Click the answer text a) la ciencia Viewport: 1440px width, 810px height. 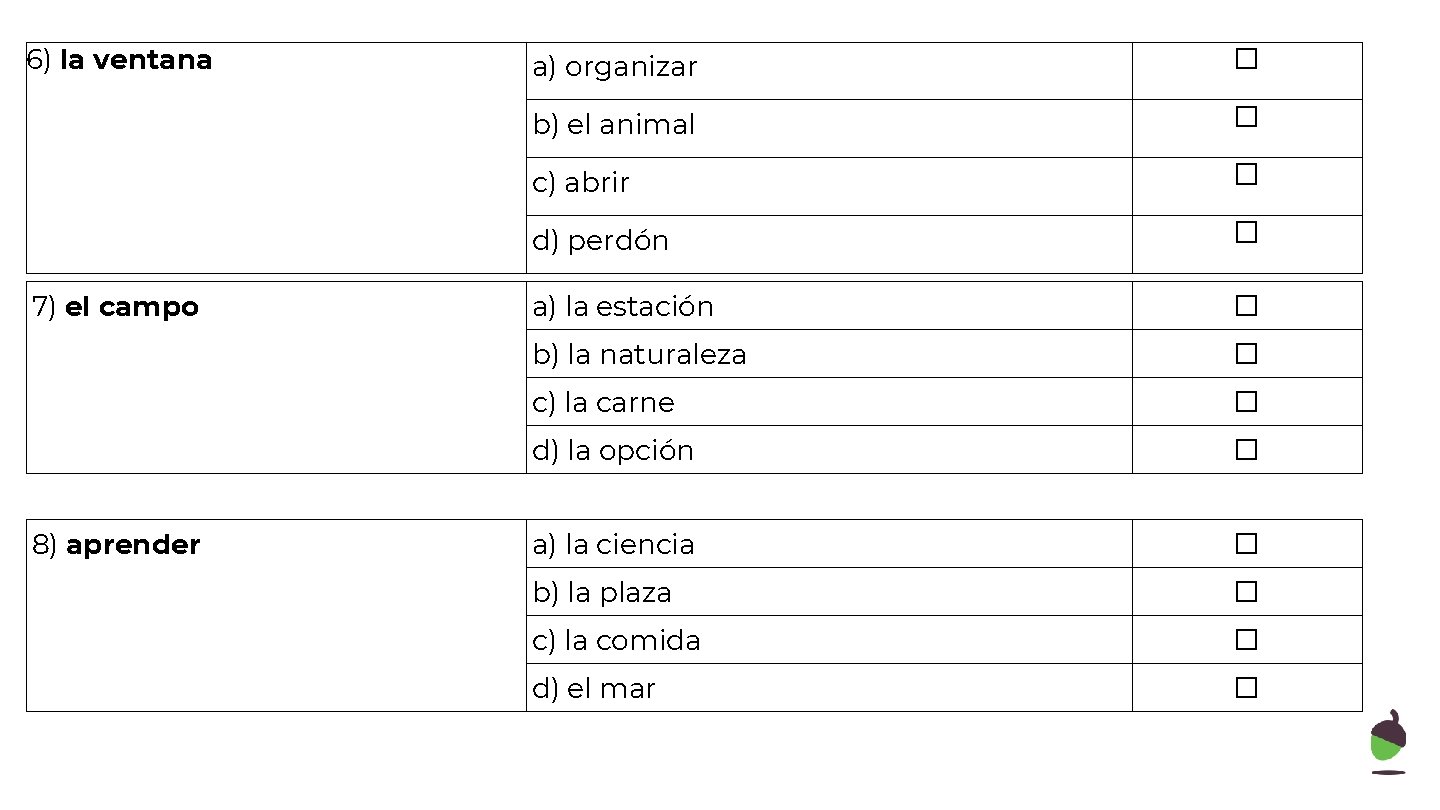(613, 545)
